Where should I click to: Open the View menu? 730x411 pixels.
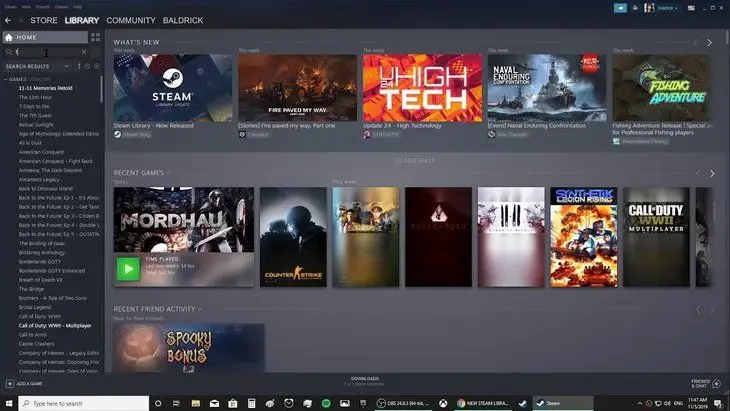[26, 7]
